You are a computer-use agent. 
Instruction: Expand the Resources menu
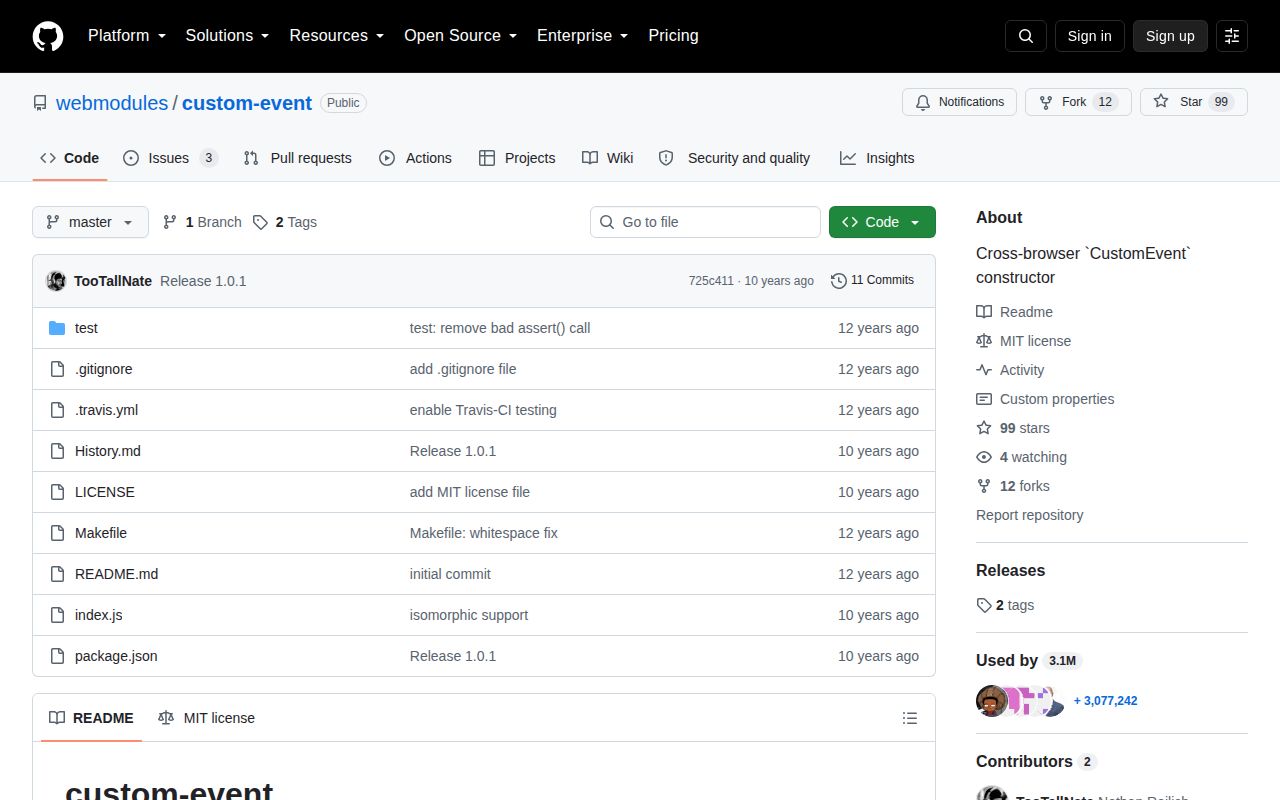(337, 36)
